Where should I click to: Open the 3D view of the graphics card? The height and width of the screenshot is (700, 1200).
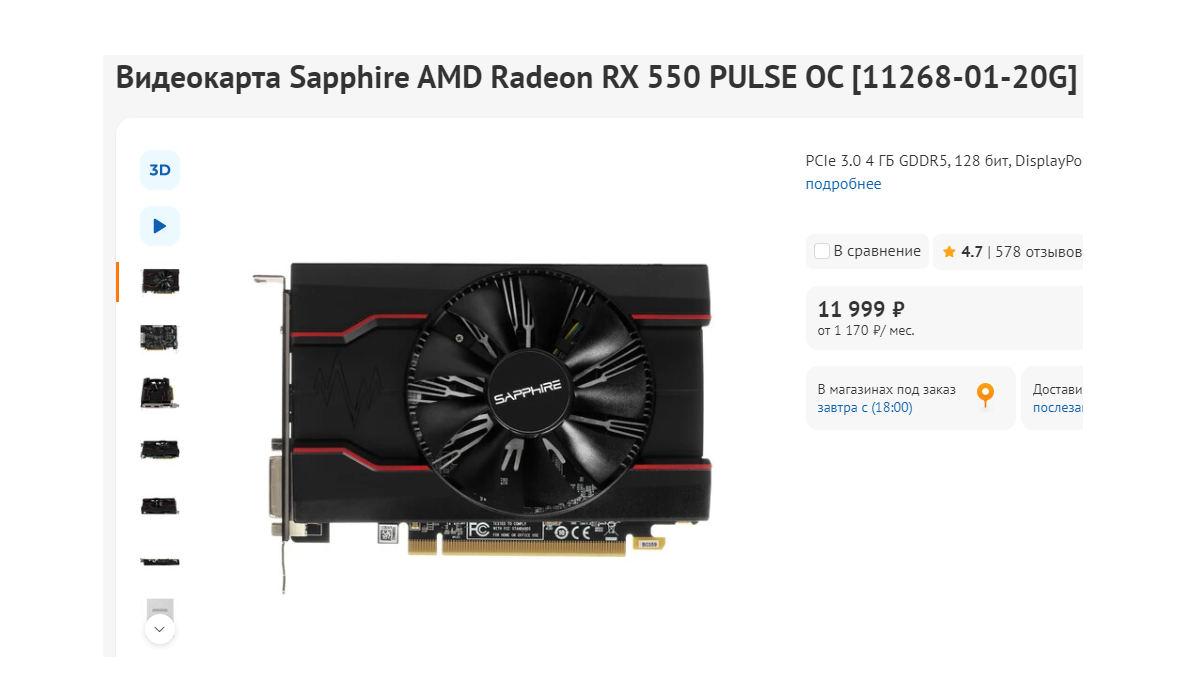coord(160,170)
